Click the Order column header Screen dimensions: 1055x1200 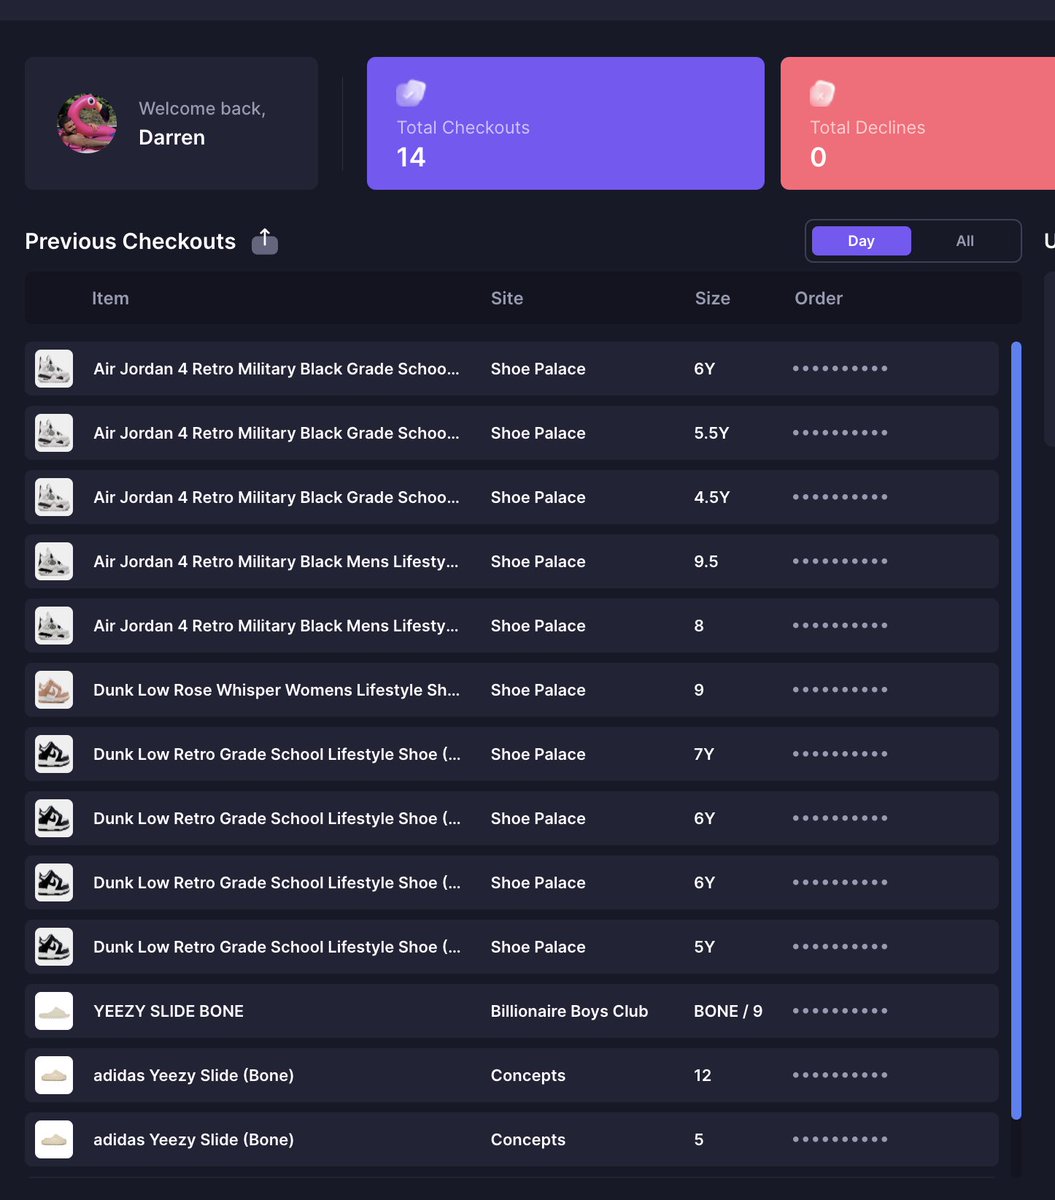pyautogui.click(x=819, y=298)
